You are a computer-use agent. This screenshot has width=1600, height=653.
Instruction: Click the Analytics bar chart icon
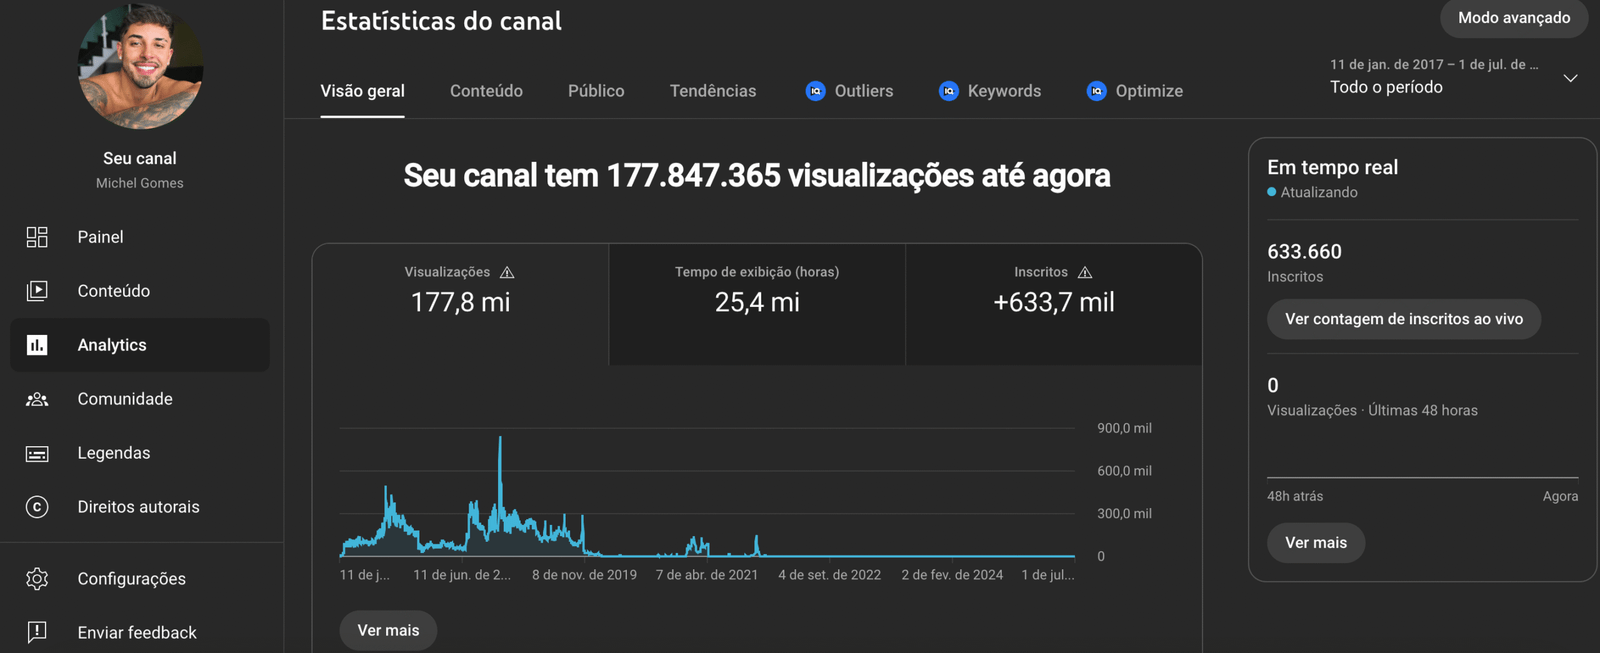[37, 345]
